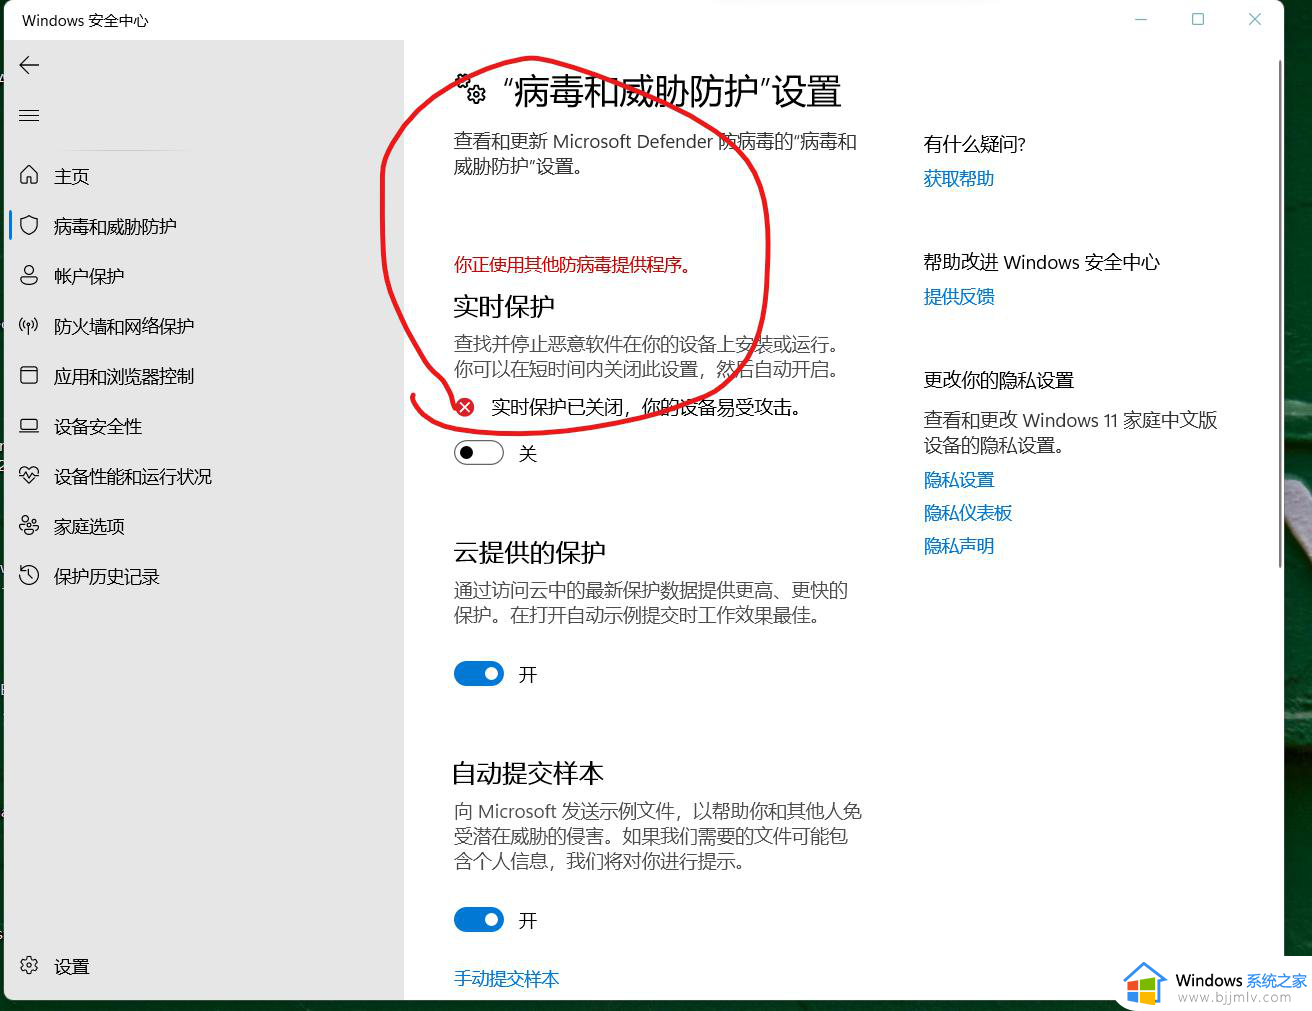
Task: Click the gear icon beside 设置
Action: (29, 965)
